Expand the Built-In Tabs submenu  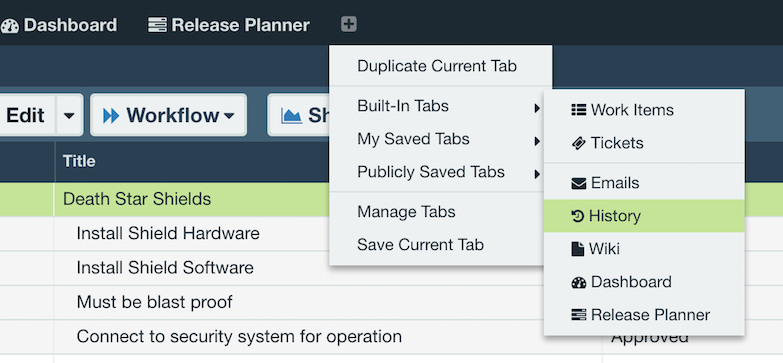coord(449,106)
